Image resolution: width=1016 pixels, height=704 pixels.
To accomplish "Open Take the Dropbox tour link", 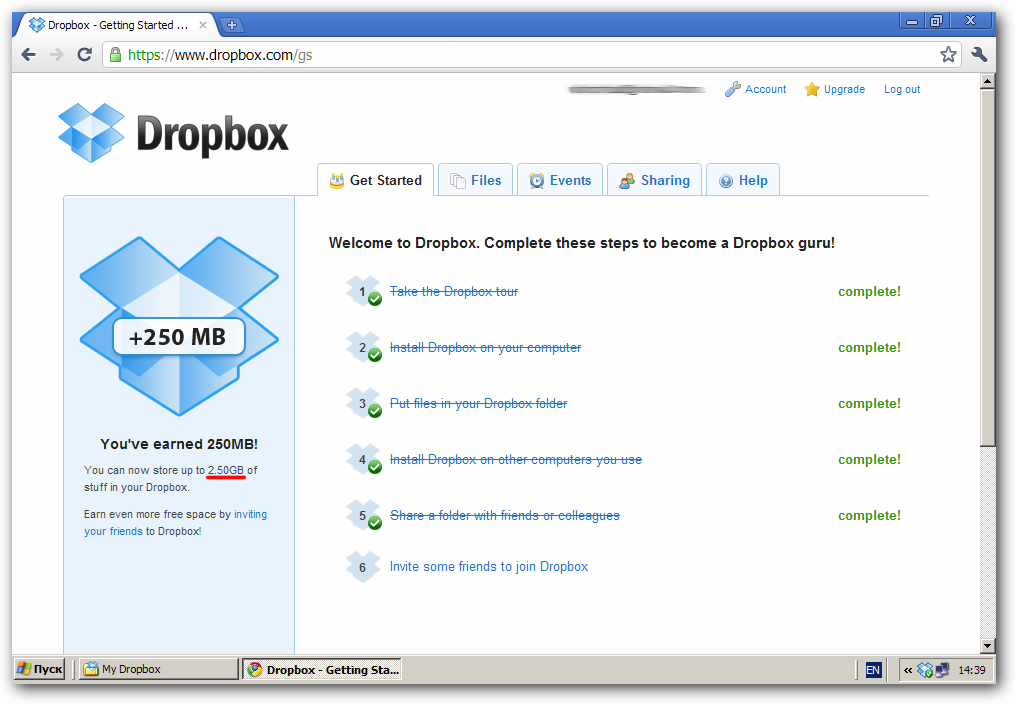I will [454, 292].
